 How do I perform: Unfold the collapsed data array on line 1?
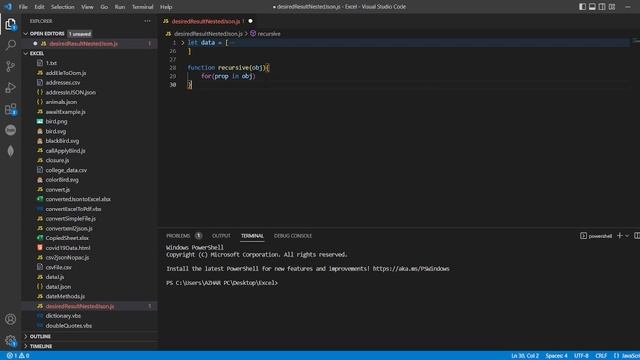pyautogui.click(x=182, y=42)
